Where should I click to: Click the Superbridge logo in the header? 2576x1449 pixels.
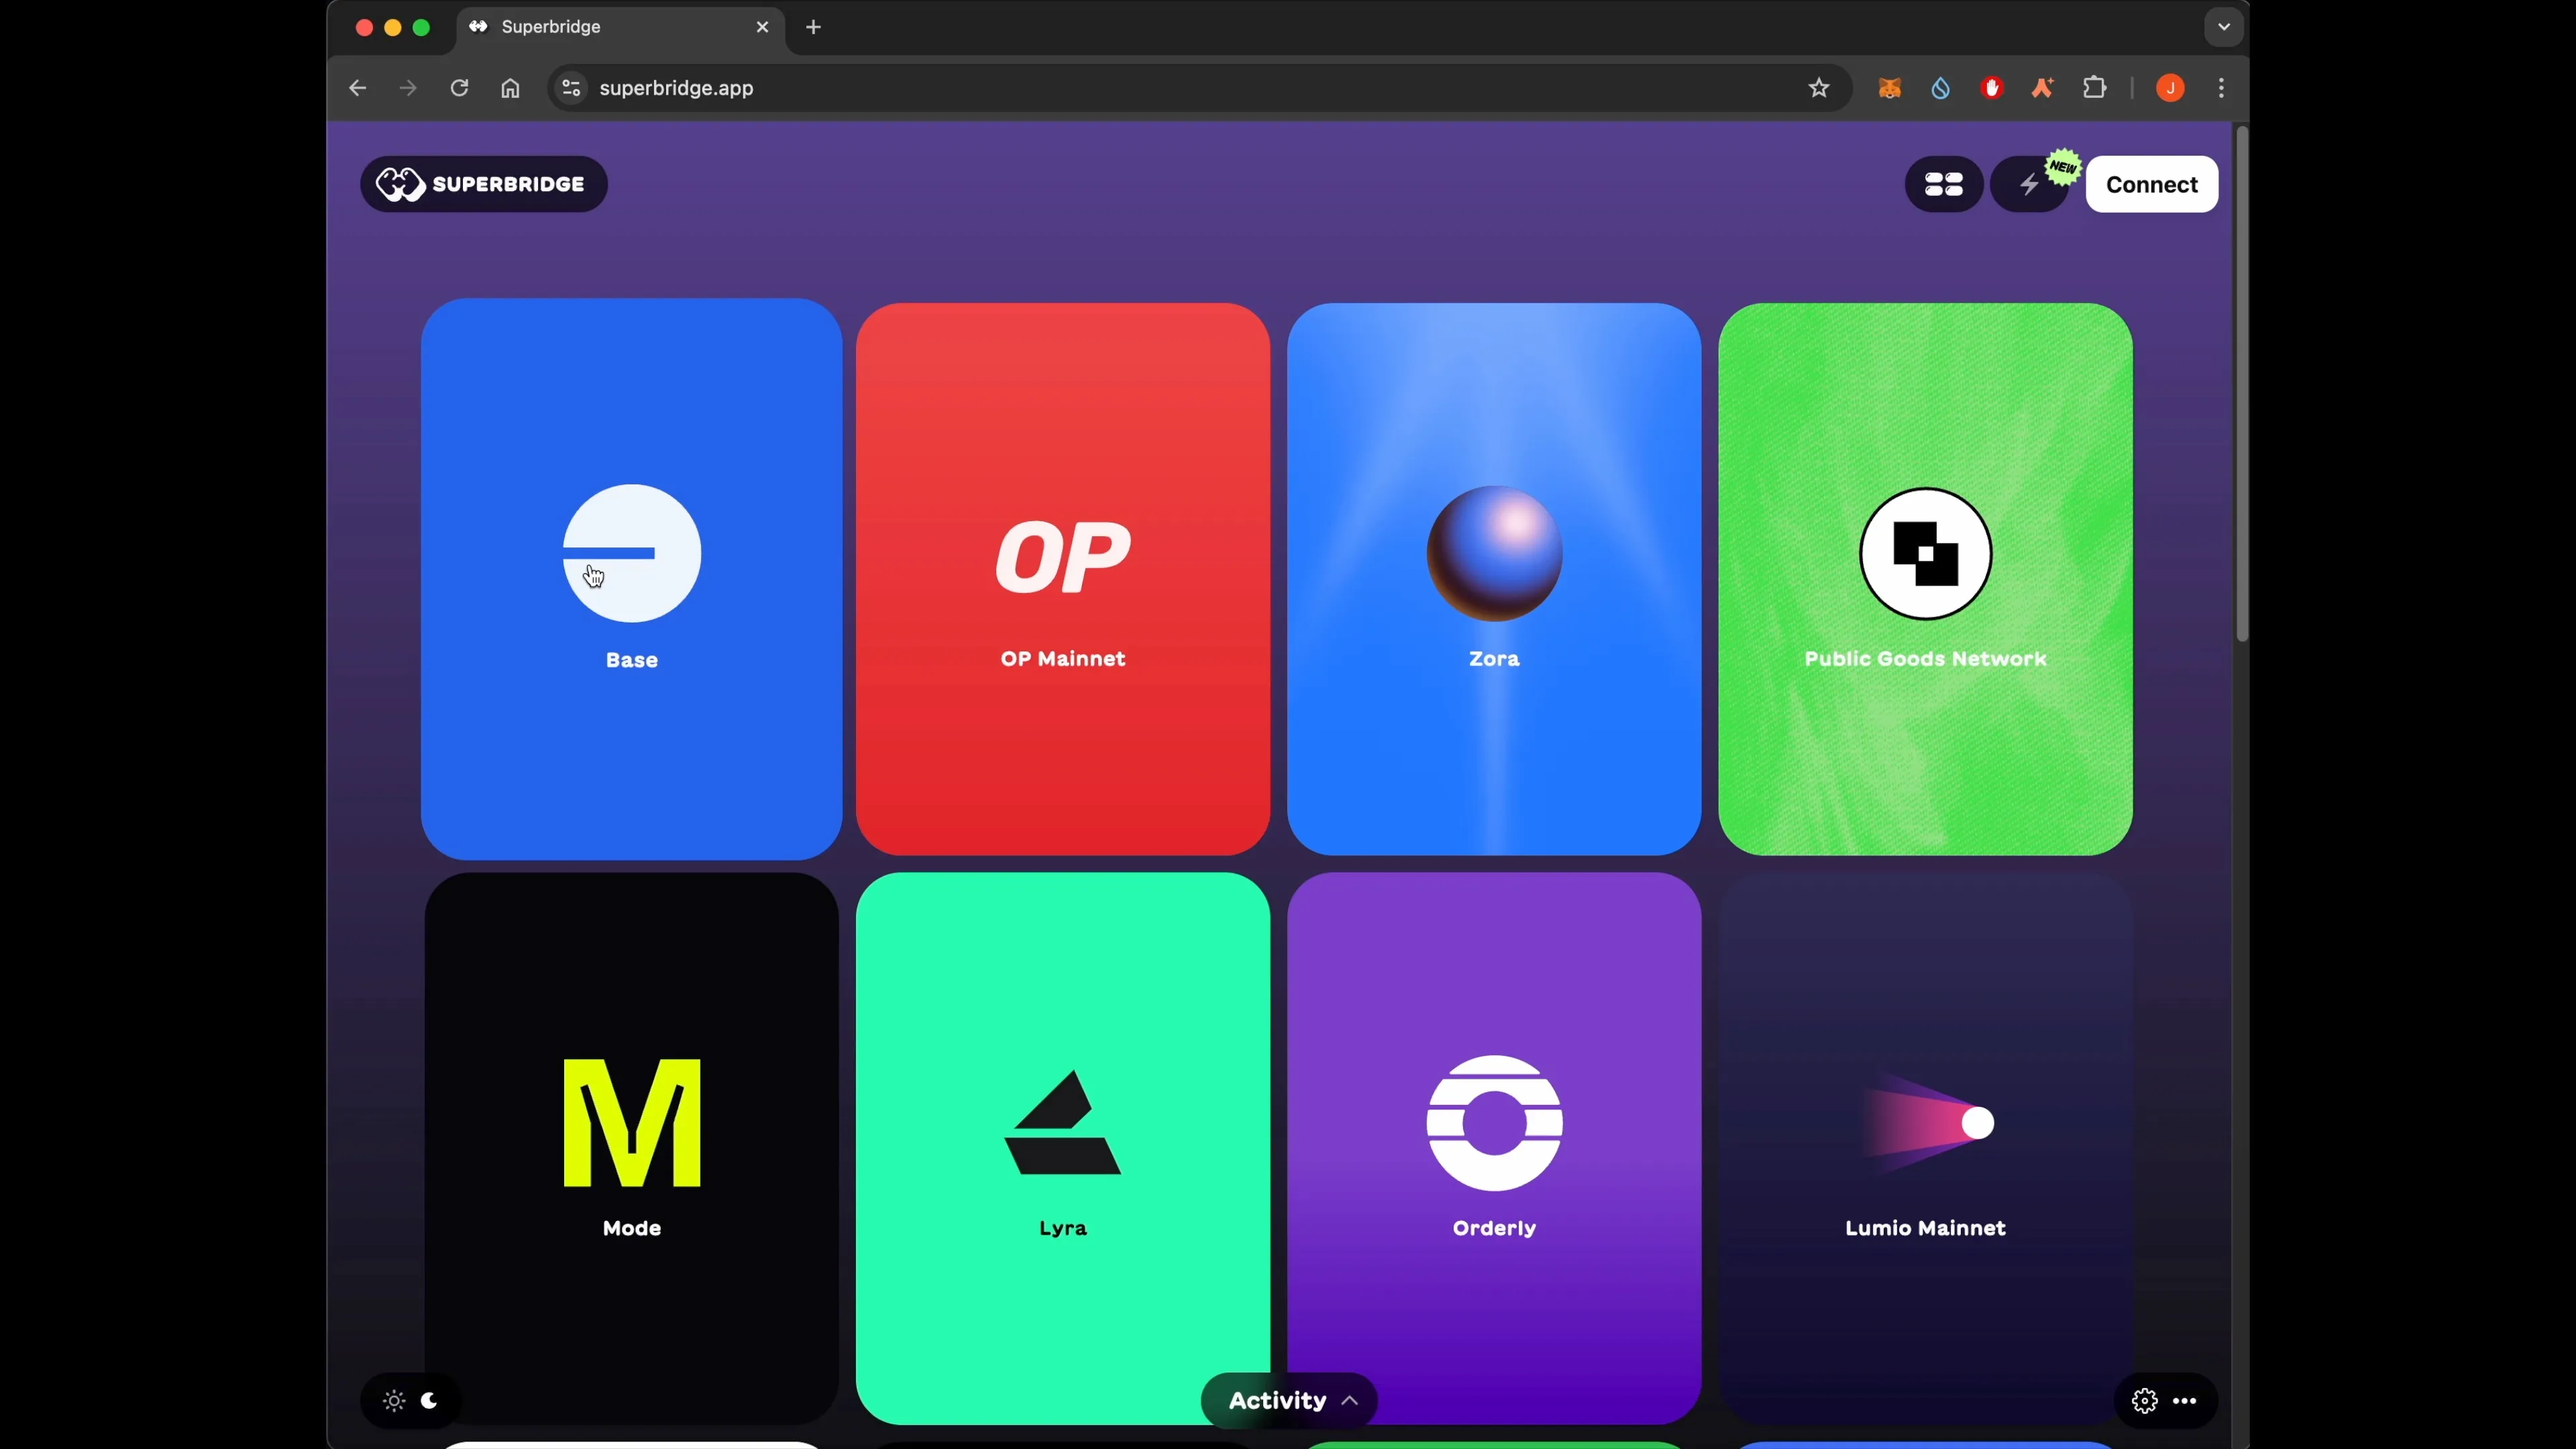[484, 184]
